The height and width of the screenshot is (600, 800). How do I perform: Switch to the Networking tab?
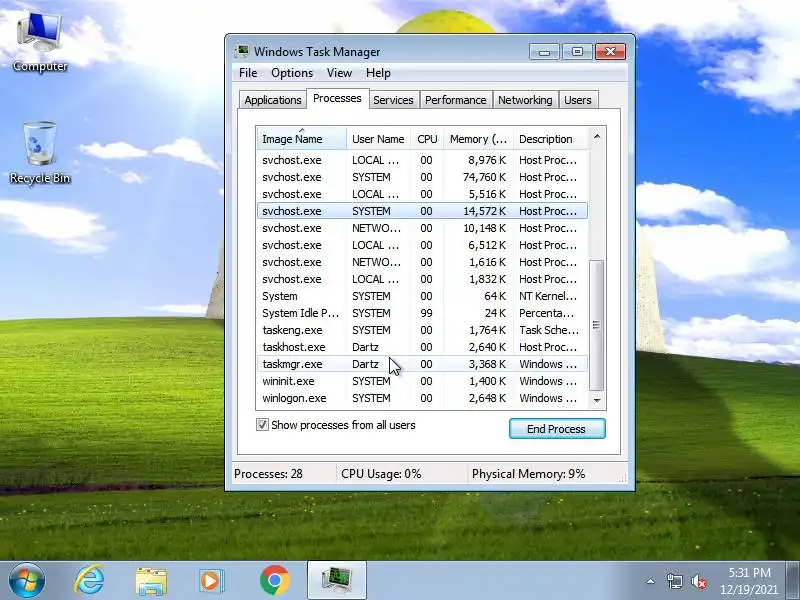(525, 100)
